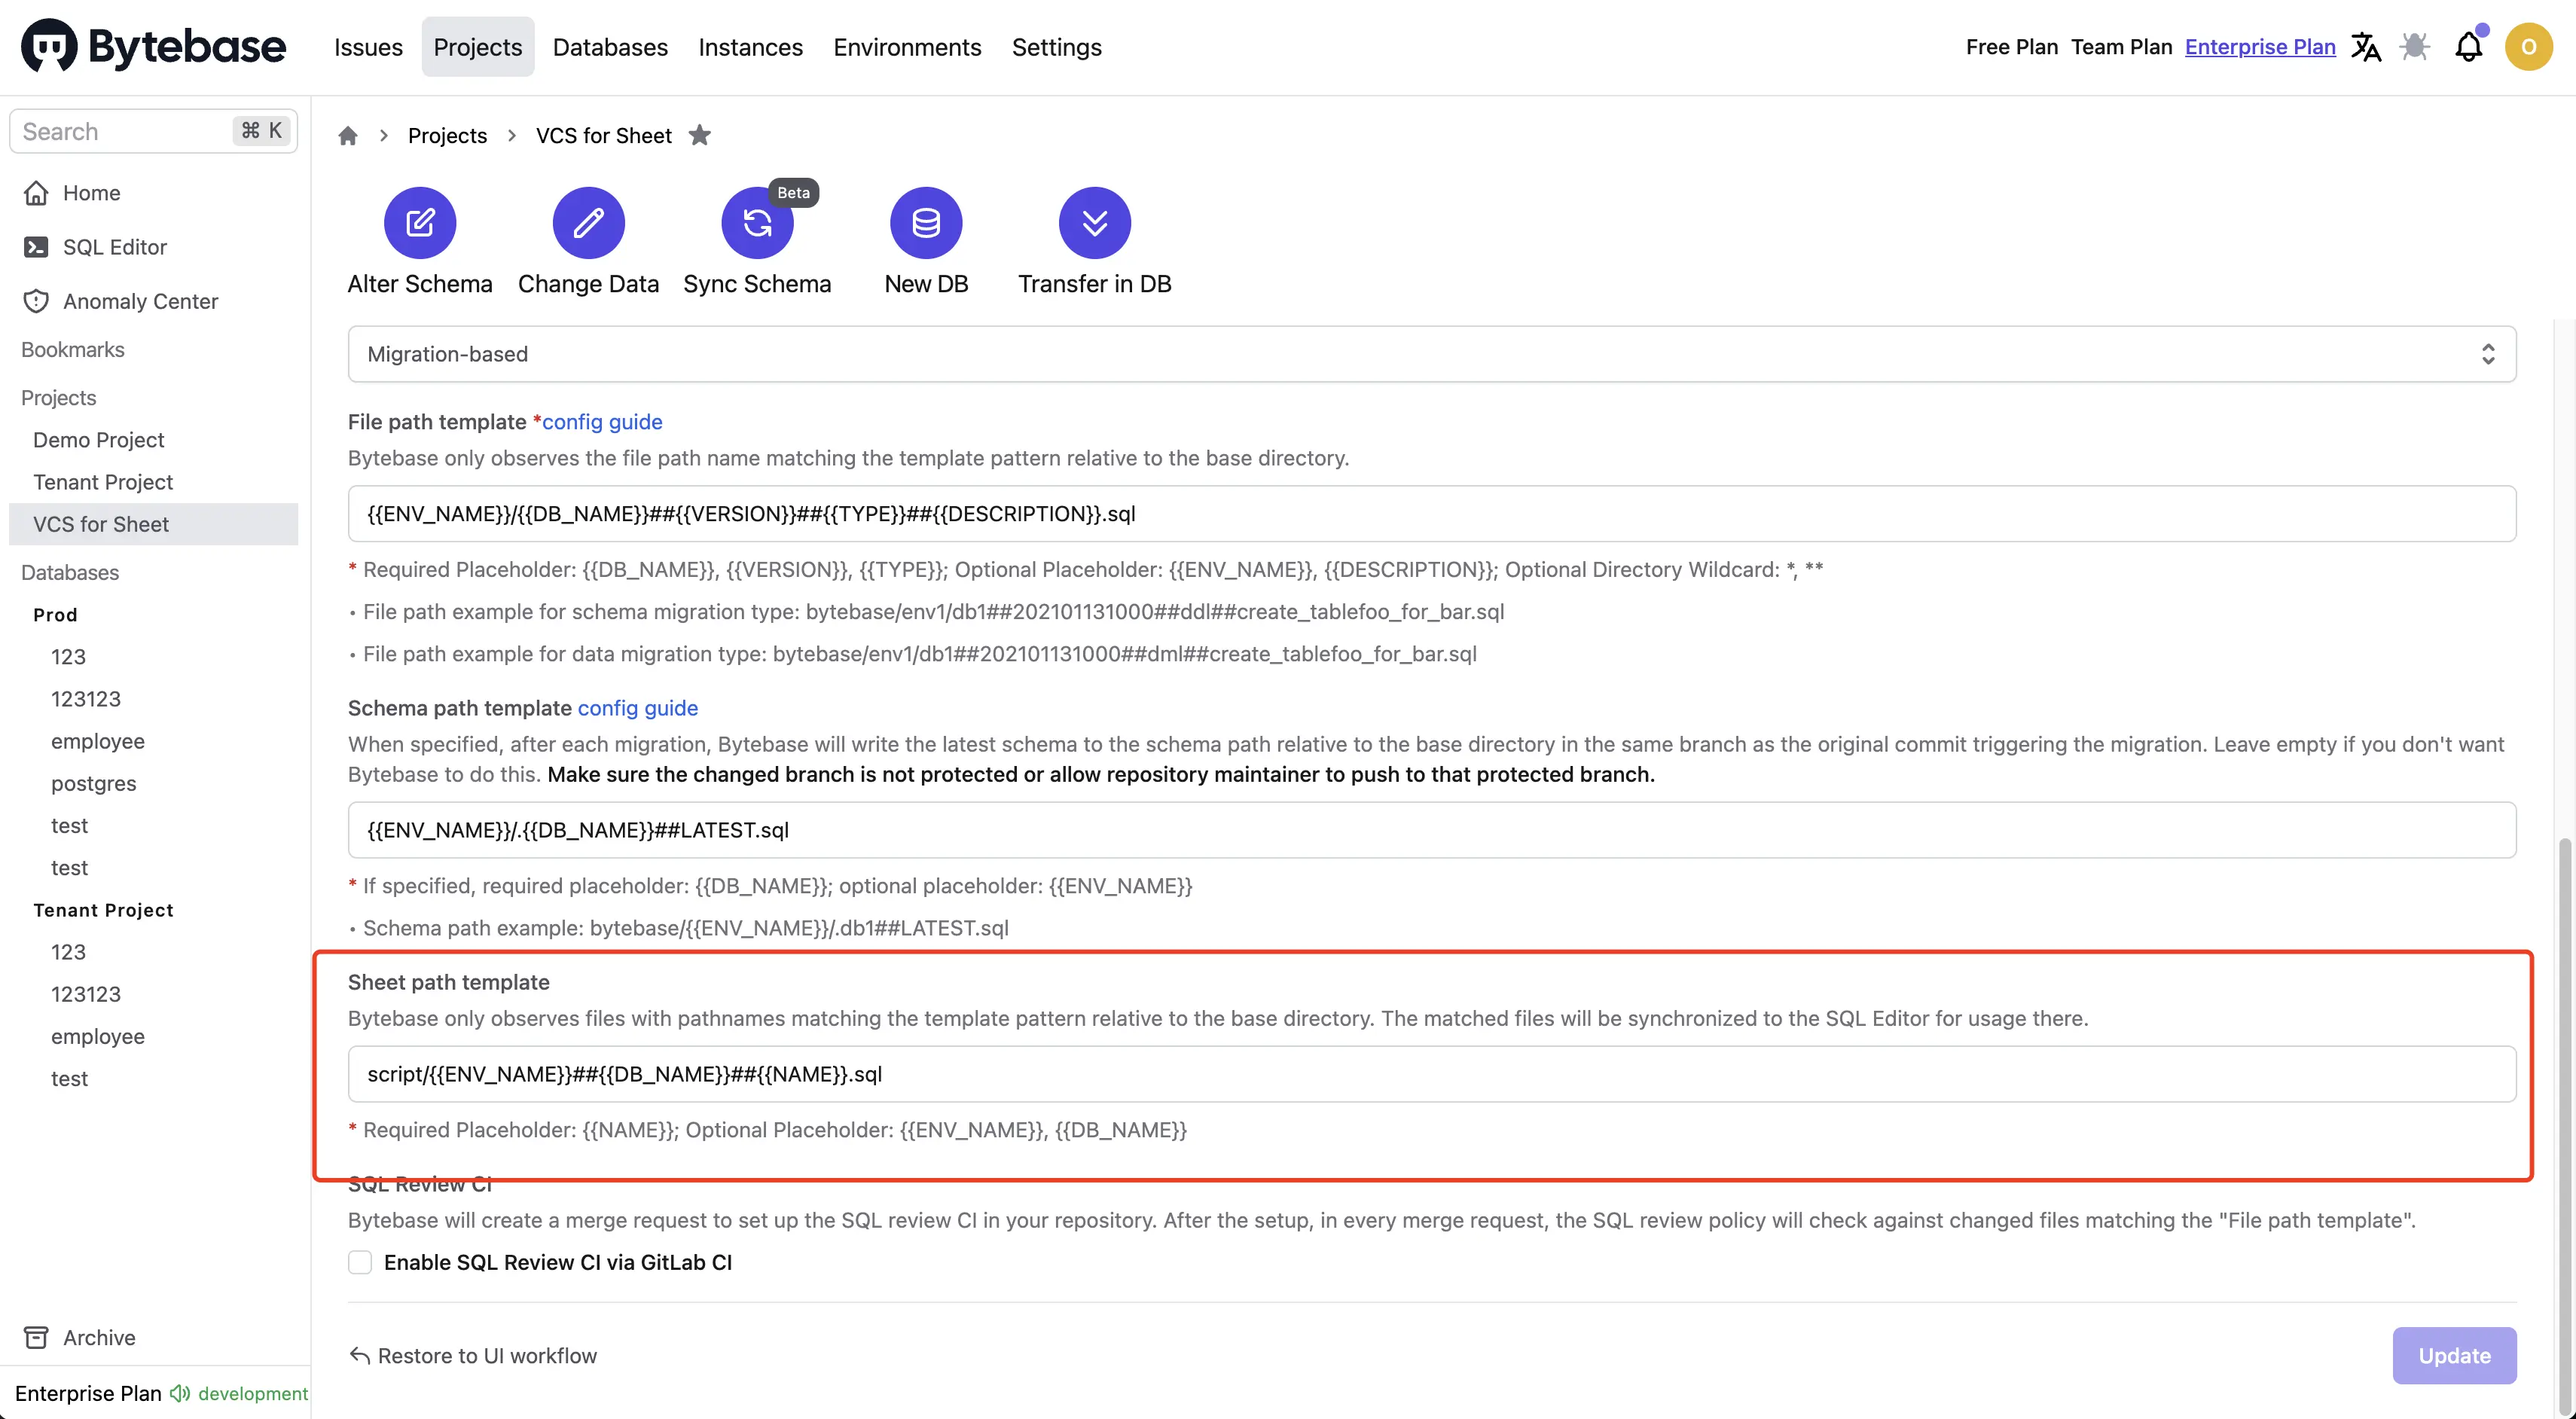The image size is (2576, 1419).
Task: Click the Search box
Action: tap(154, 131)
